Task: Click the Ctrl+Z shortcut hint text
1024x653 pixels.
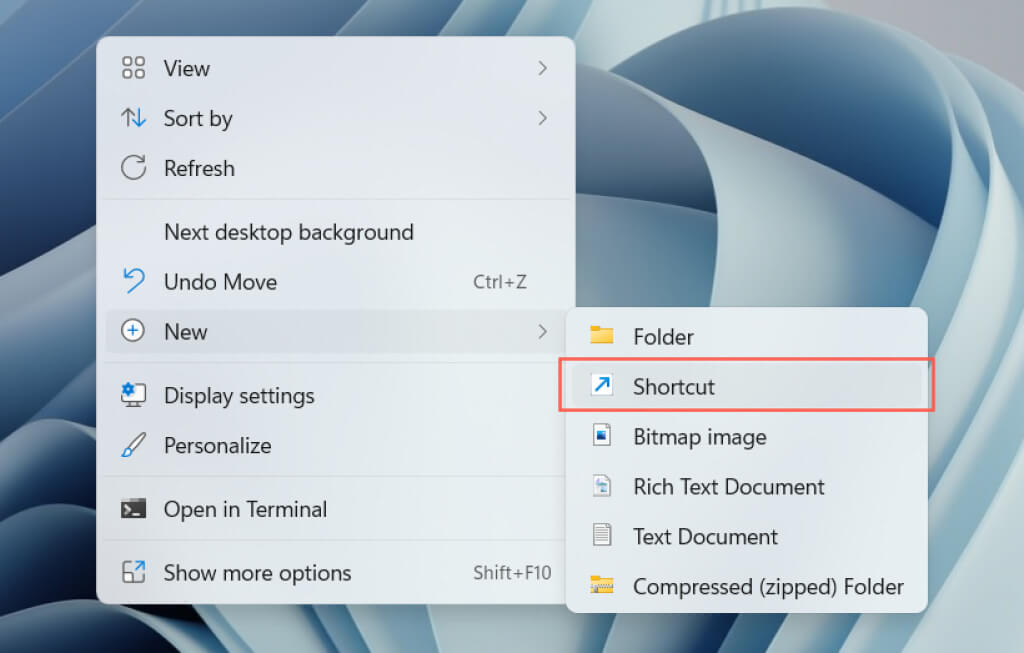Action: pos(500,281)
